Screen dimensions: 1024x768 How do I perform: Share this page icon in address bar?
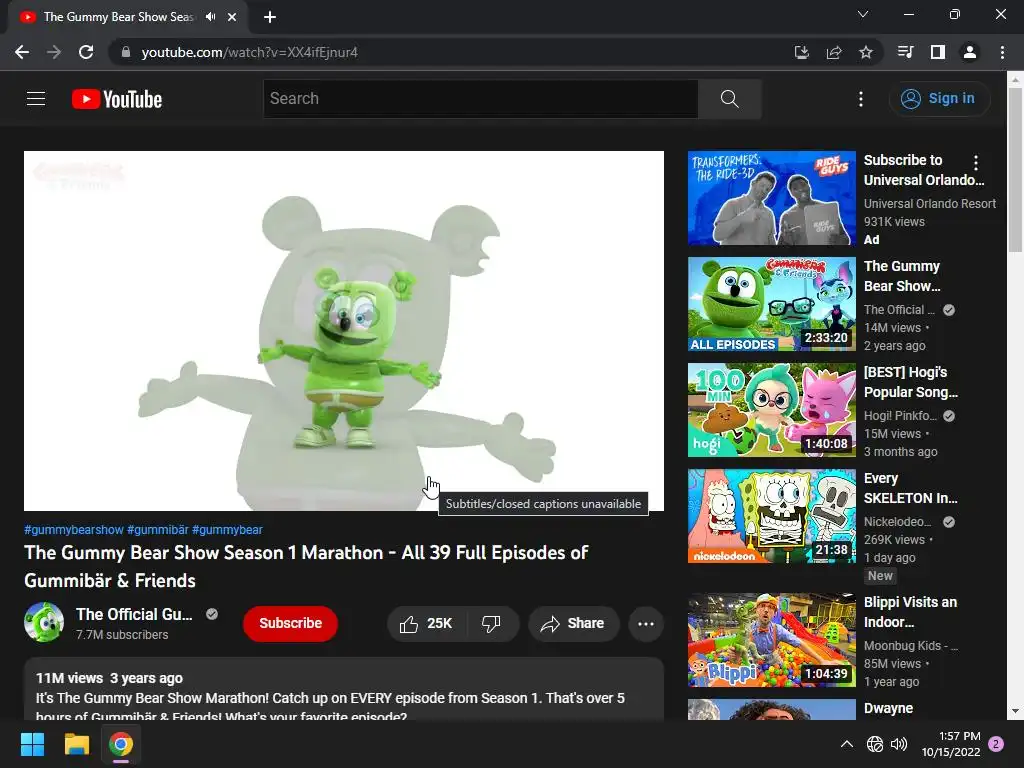(x=834, y=52)
